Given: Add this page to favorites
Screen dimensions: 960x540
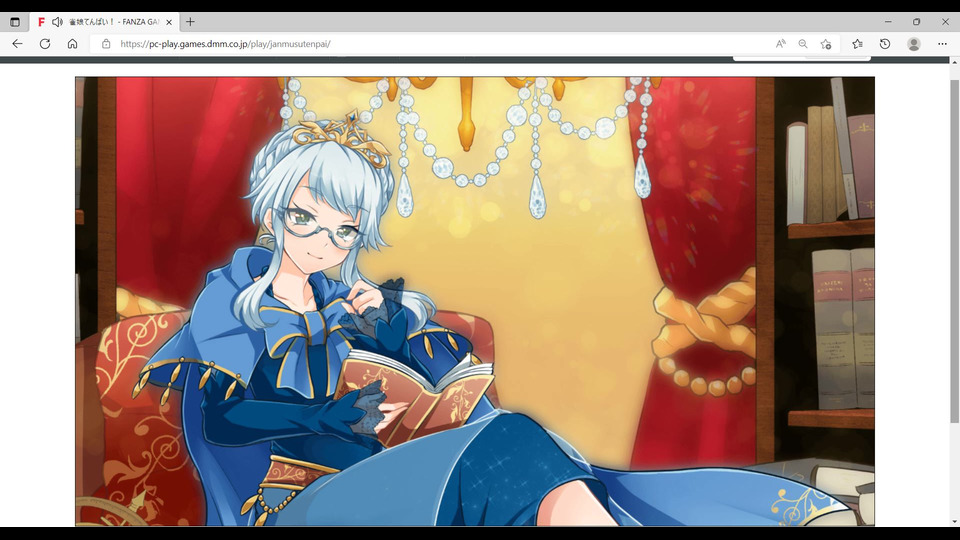Looking at the screenshot, I should click(825, 44).
